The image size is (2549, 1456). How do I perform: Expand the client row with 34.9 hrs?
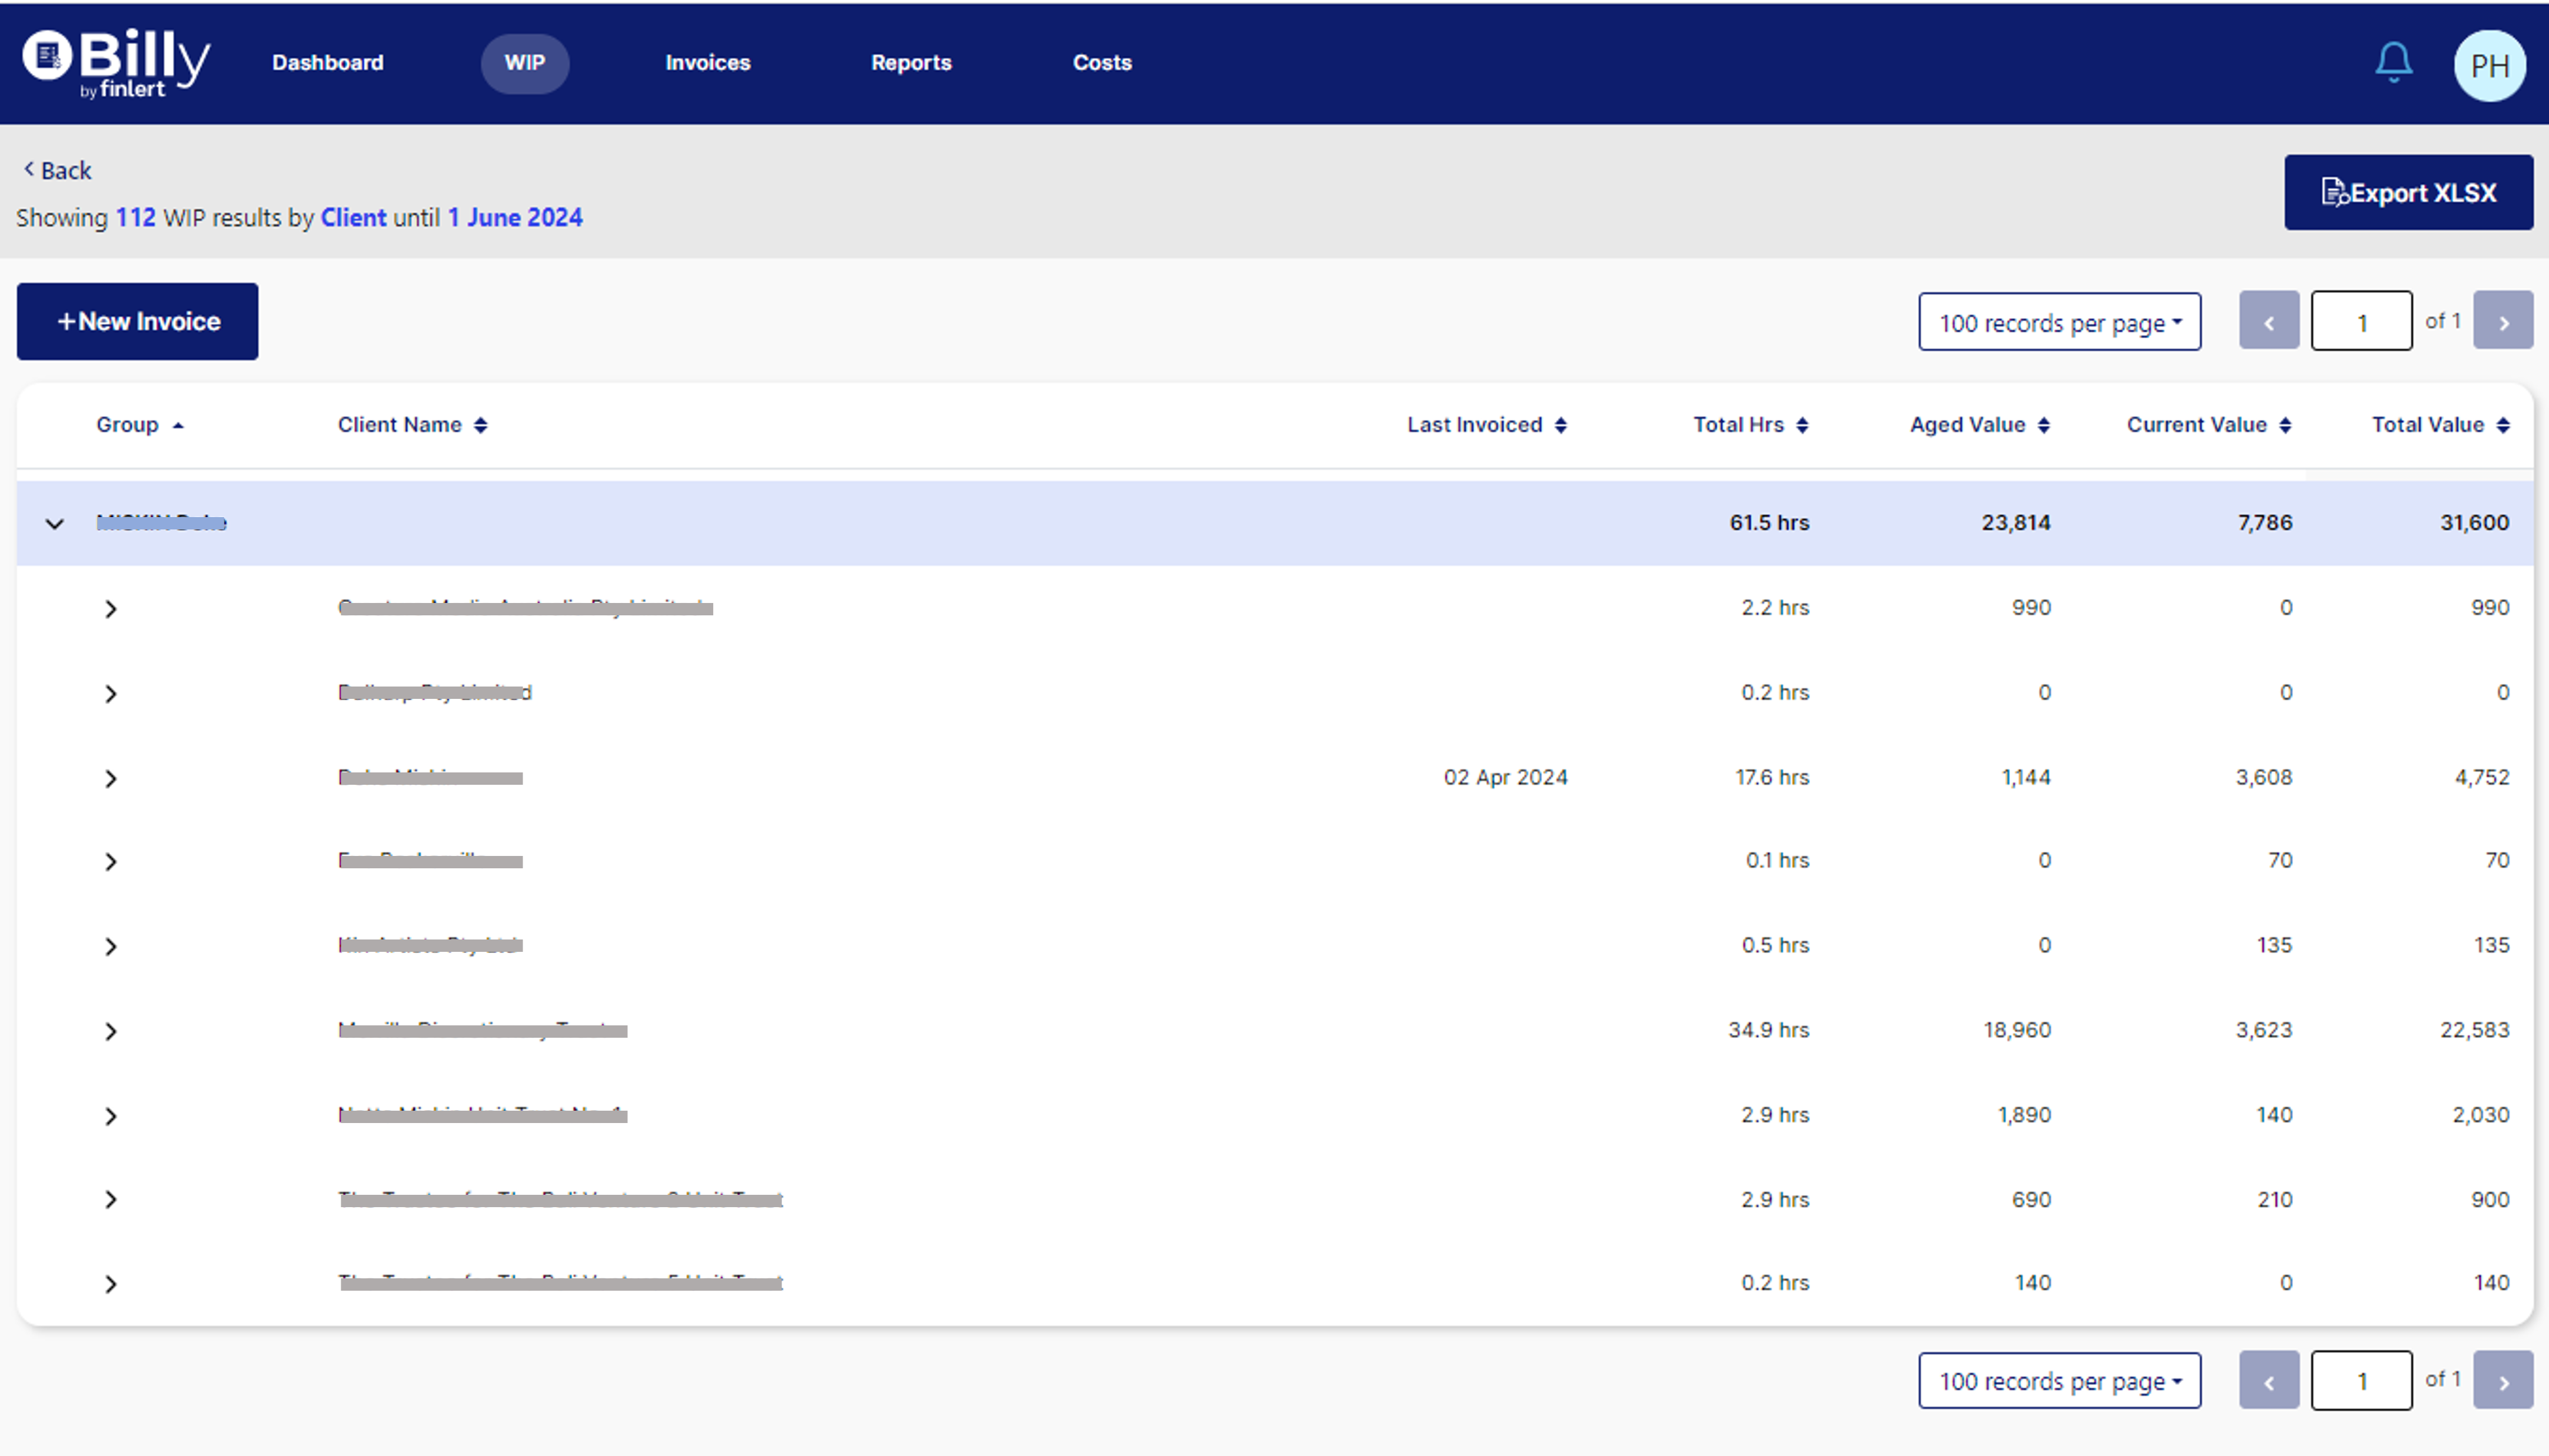click(x=111, y=1031)
